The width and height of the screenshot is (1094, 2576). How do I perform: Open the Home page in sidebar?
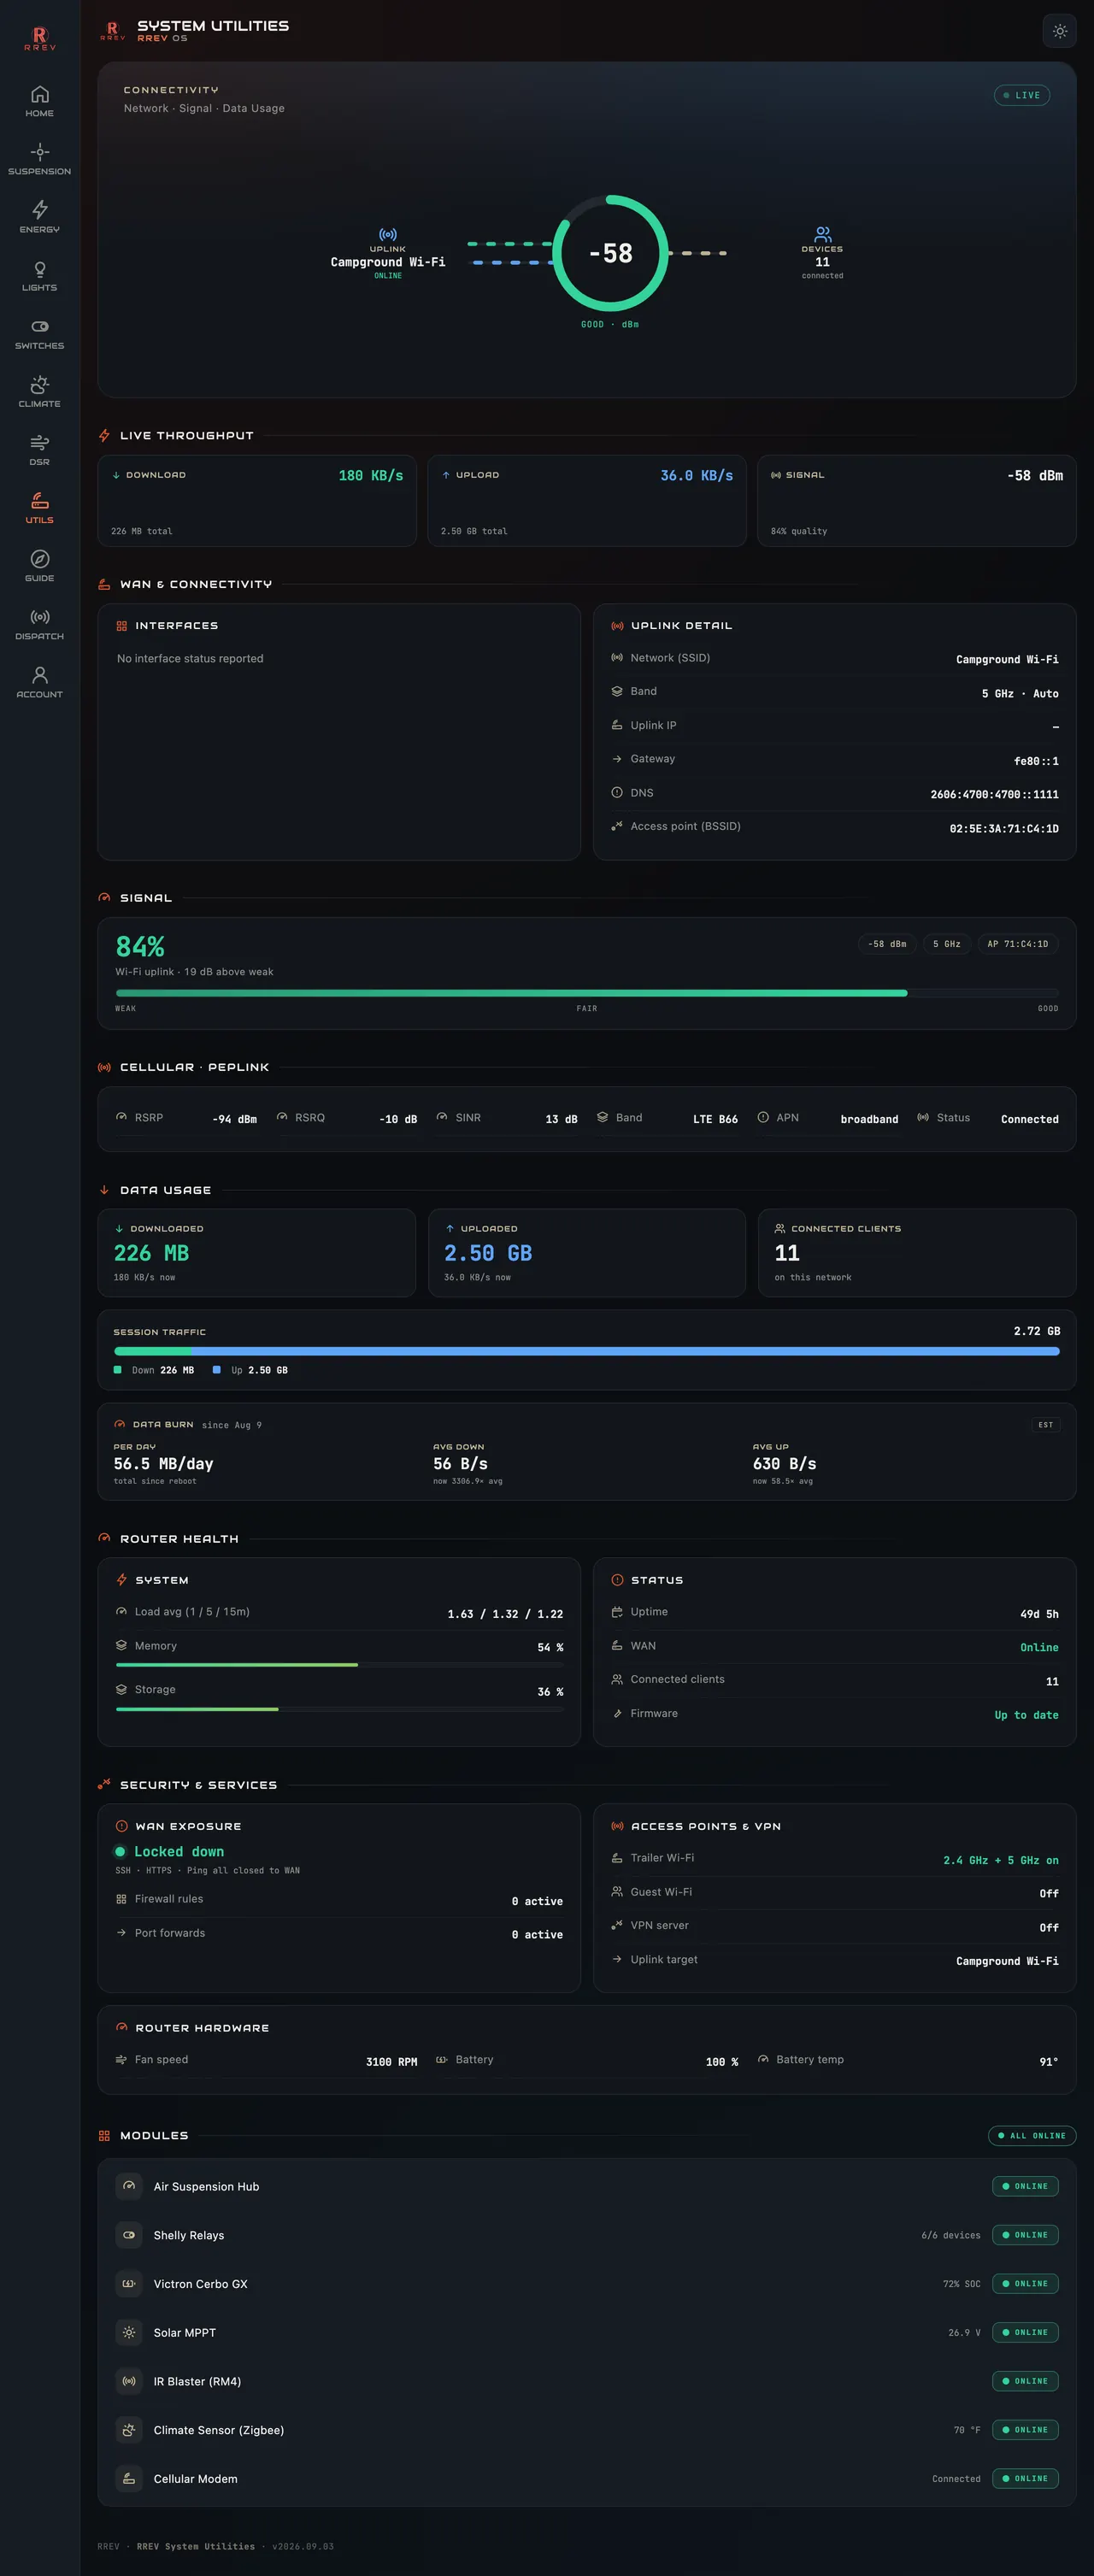pyautogui.click(x=40, y=101)
